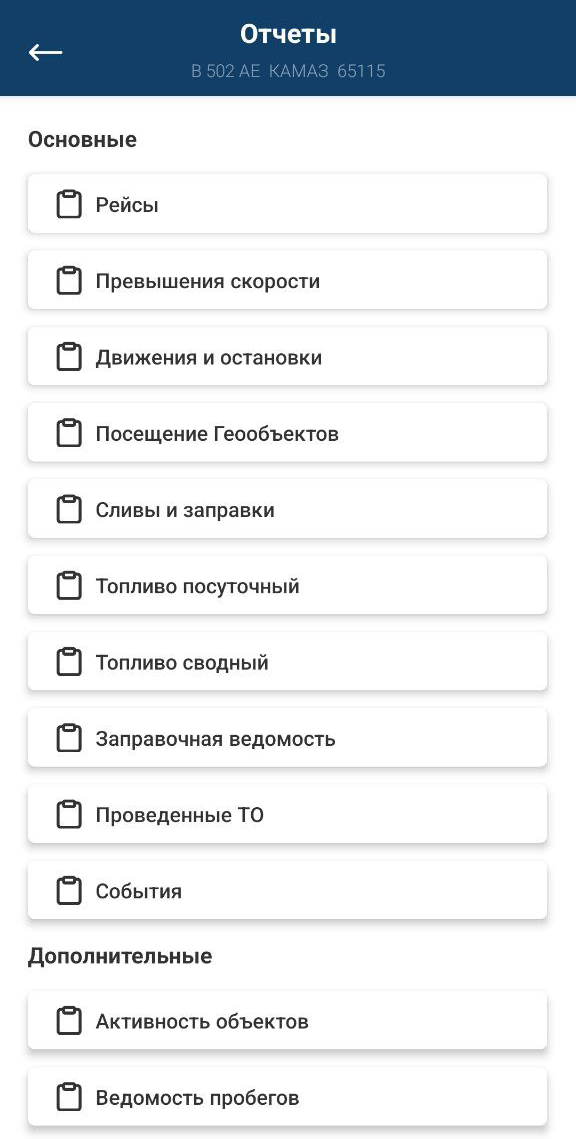Image resolution: width=576 pixels, height=1139 pixels.
Task: Open the Рейсы report
Action: (x=288, y=204)
